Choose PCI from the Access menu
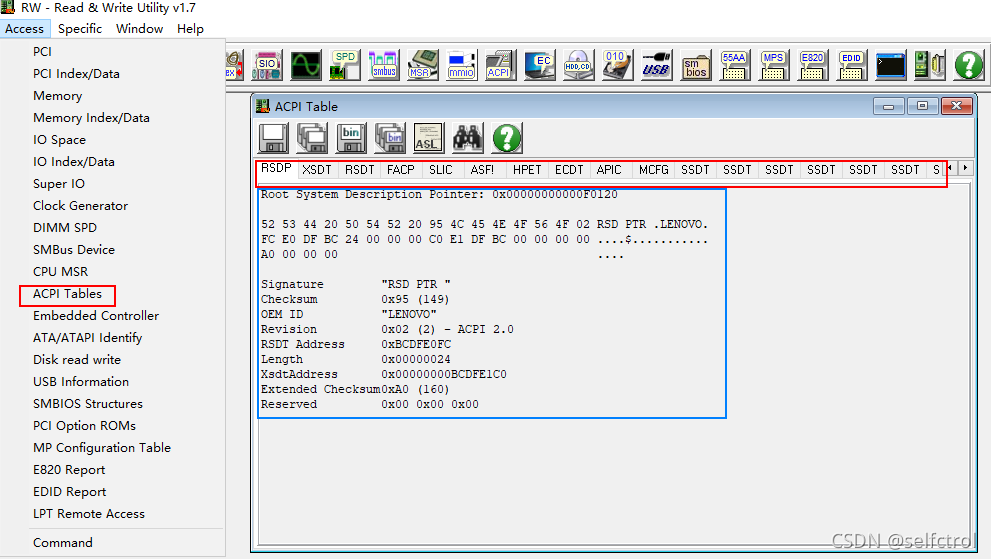 coord(42,52)
